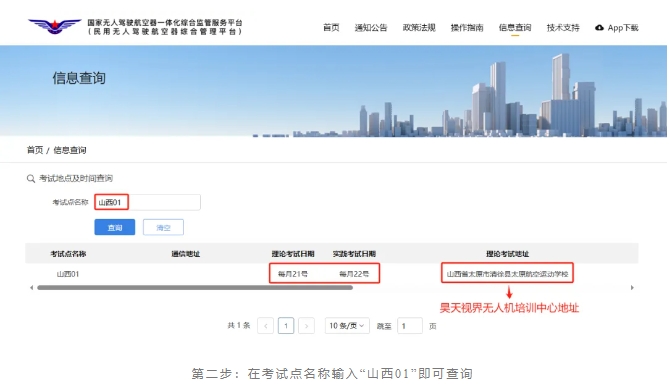This screenshot has width=669, height=389.
Task: Click the table's left scroll arrow
Action: [x=31, y=288]
